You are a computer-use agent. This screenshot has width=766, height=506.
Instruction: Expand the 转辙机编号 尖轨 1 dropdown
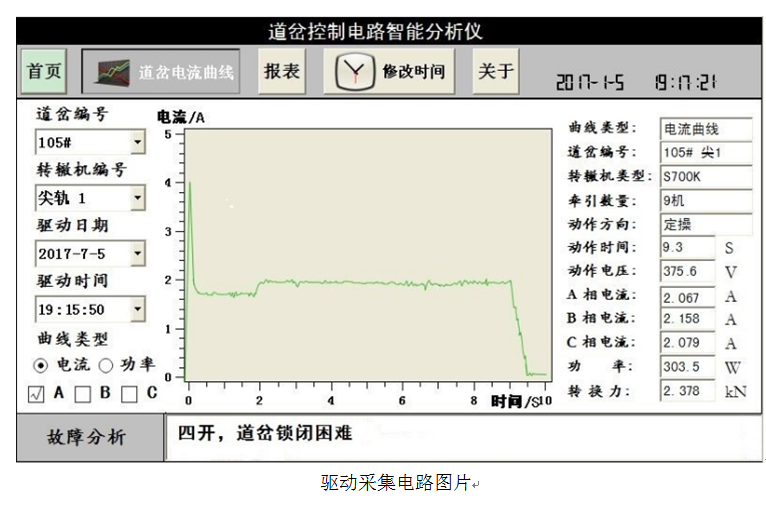137,198
